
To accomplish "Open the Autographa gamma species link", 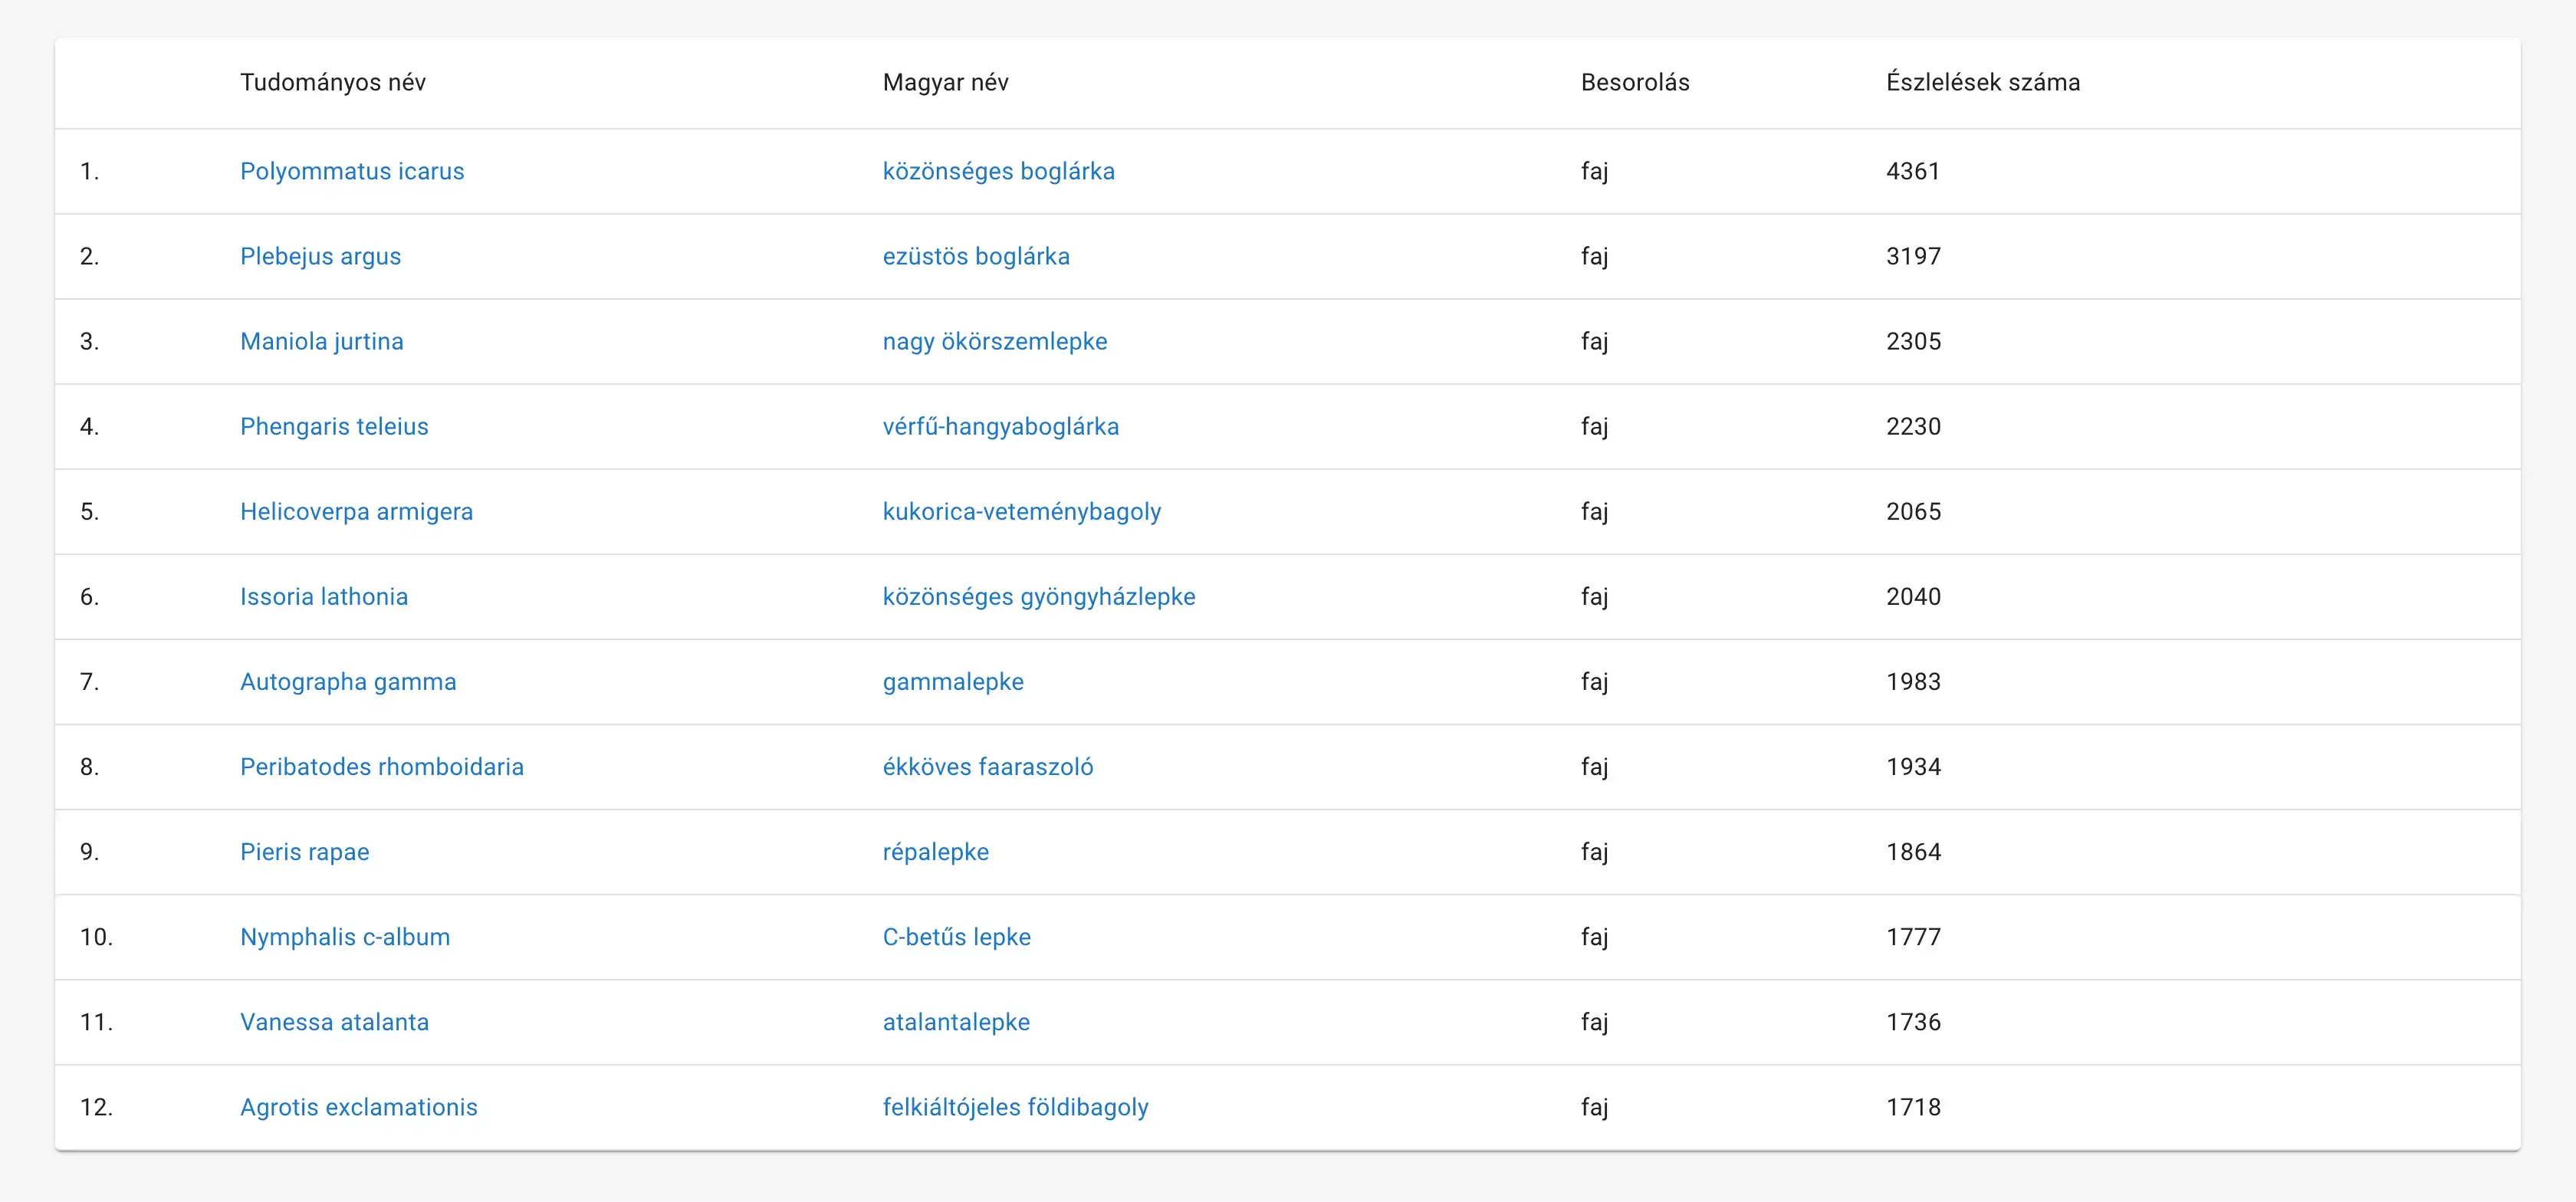I will coord(348,681).
